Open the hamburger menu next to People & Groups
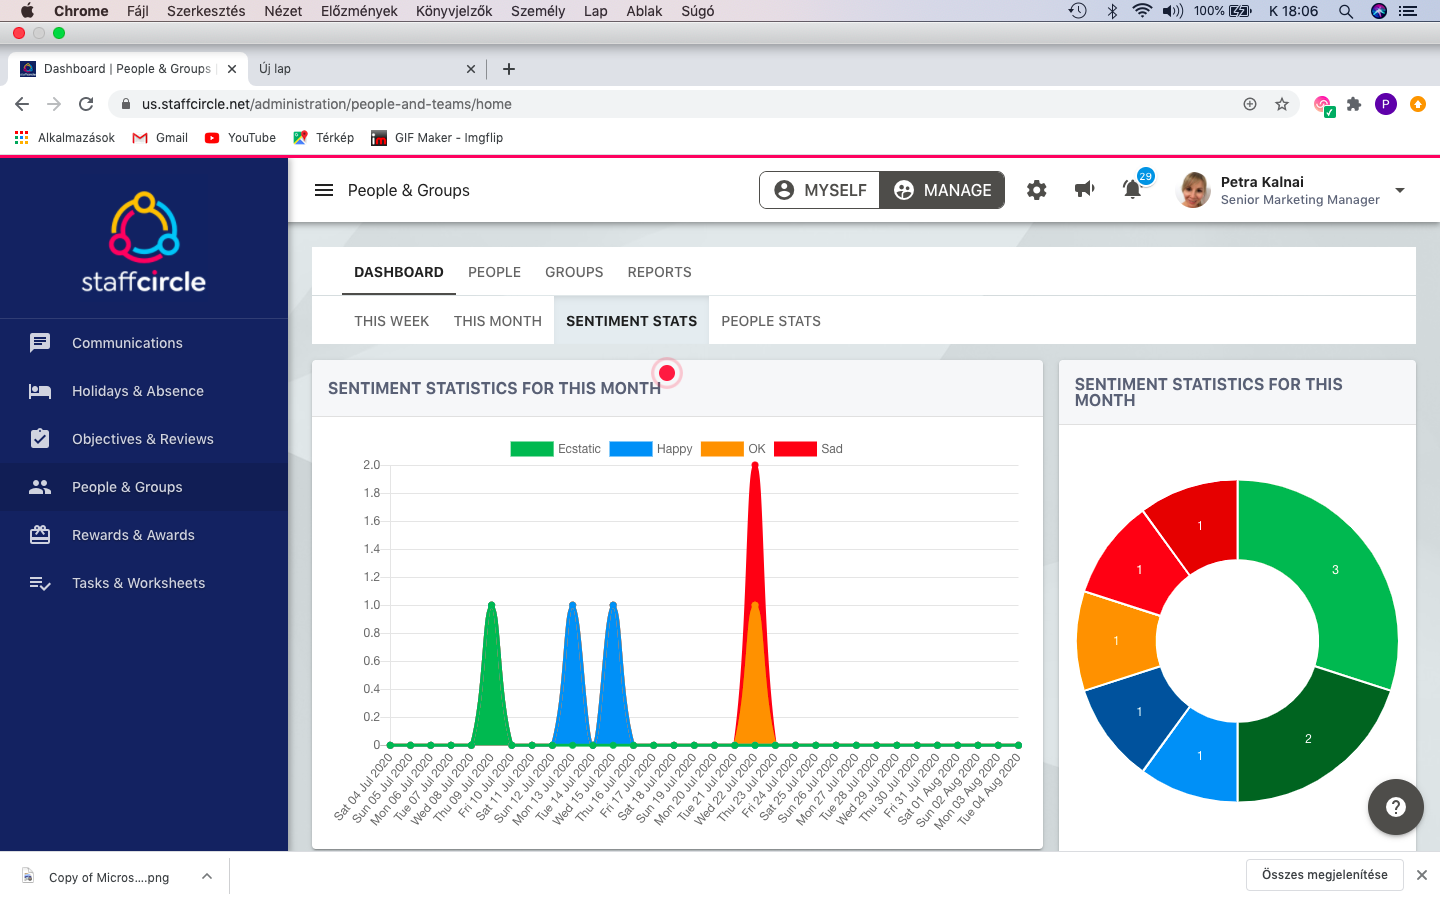 pos(324,190)
